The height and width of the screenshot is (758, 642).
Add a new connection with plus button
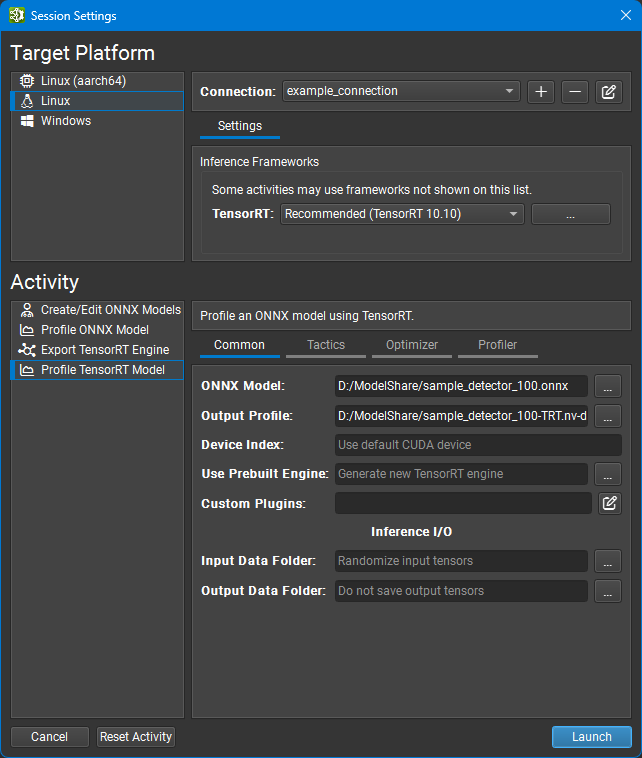click(541, 92)
